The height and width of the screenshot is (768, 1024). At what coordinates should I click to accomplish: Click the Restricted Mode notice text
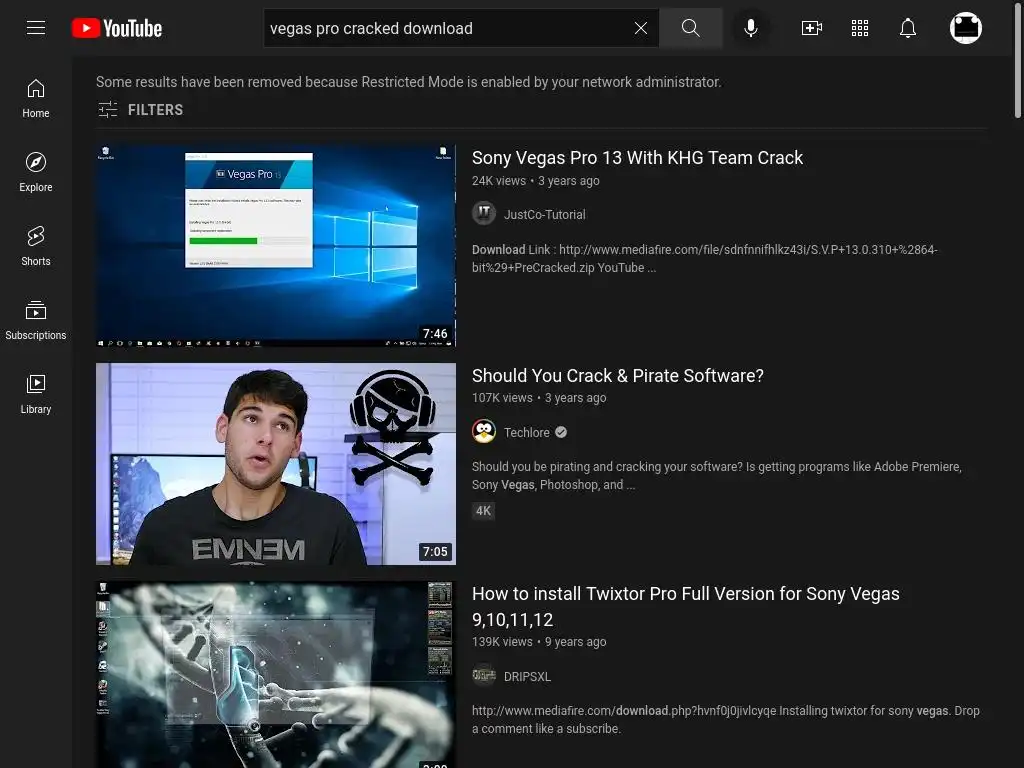(409, 82)
